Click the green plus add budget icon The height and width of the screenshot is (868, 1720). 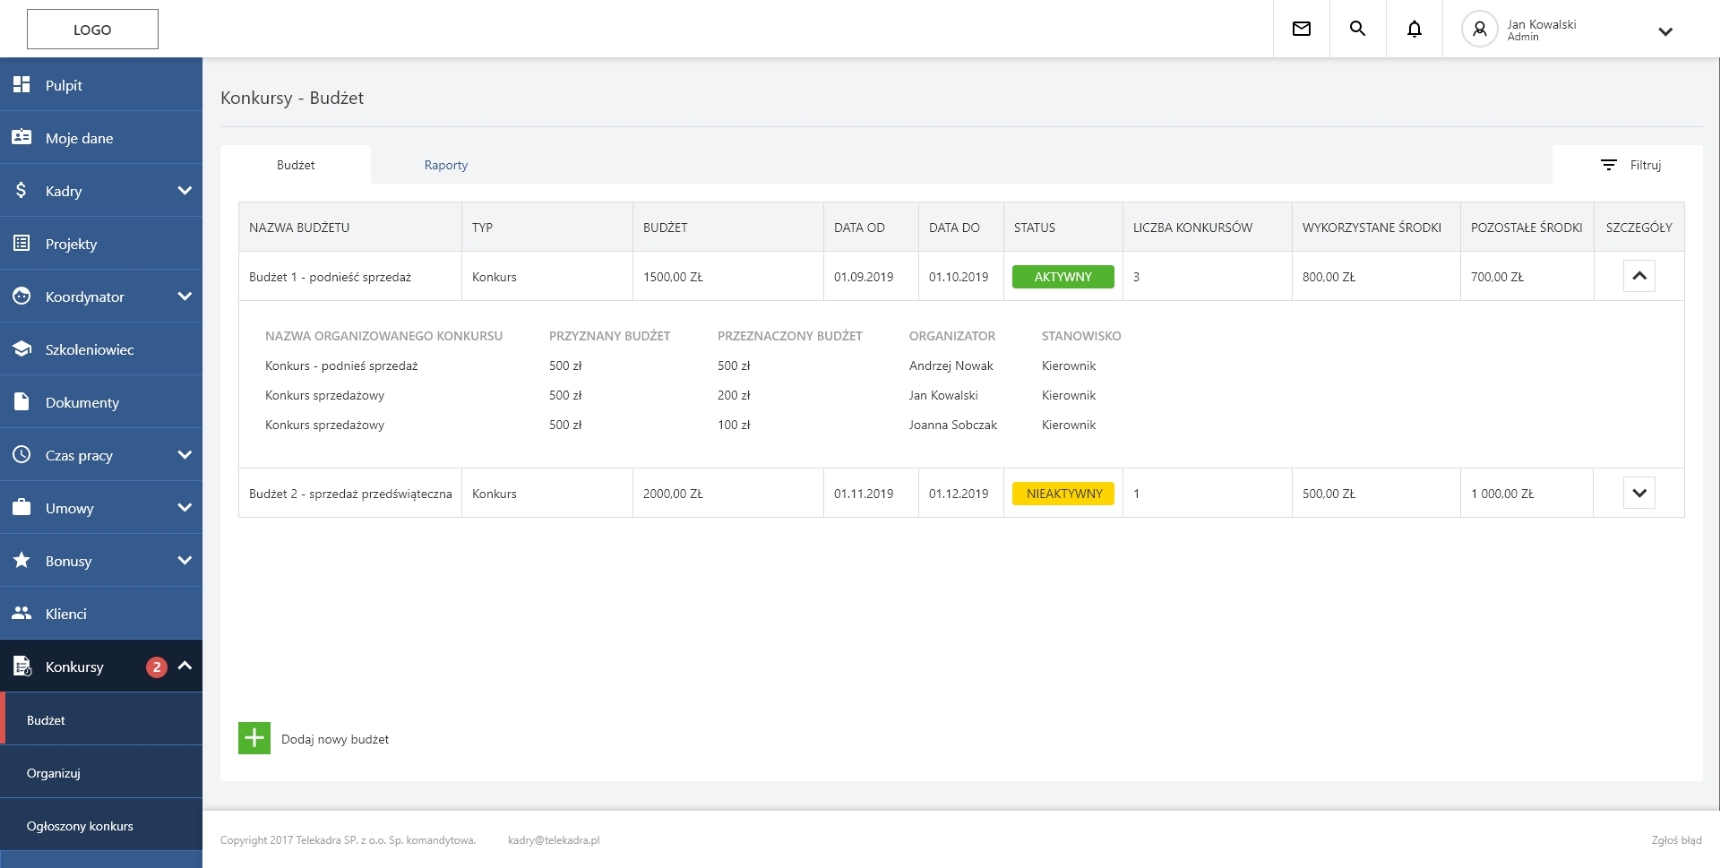254,738
